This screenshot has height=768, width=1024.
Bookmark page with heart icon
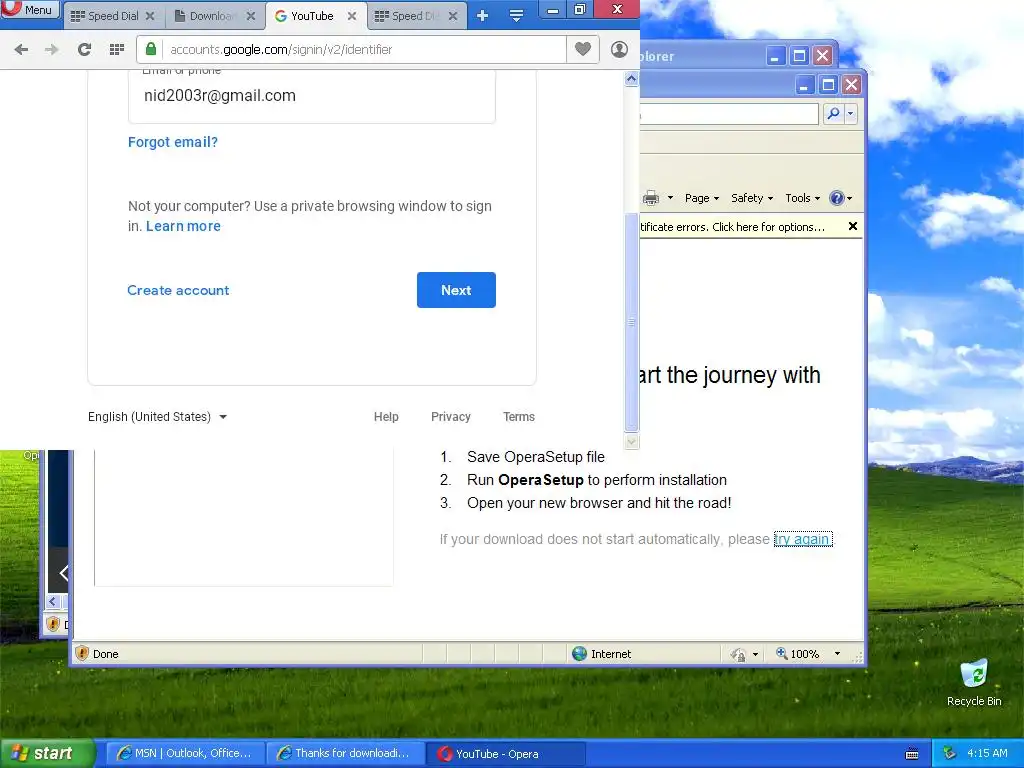tap(583, 49)
